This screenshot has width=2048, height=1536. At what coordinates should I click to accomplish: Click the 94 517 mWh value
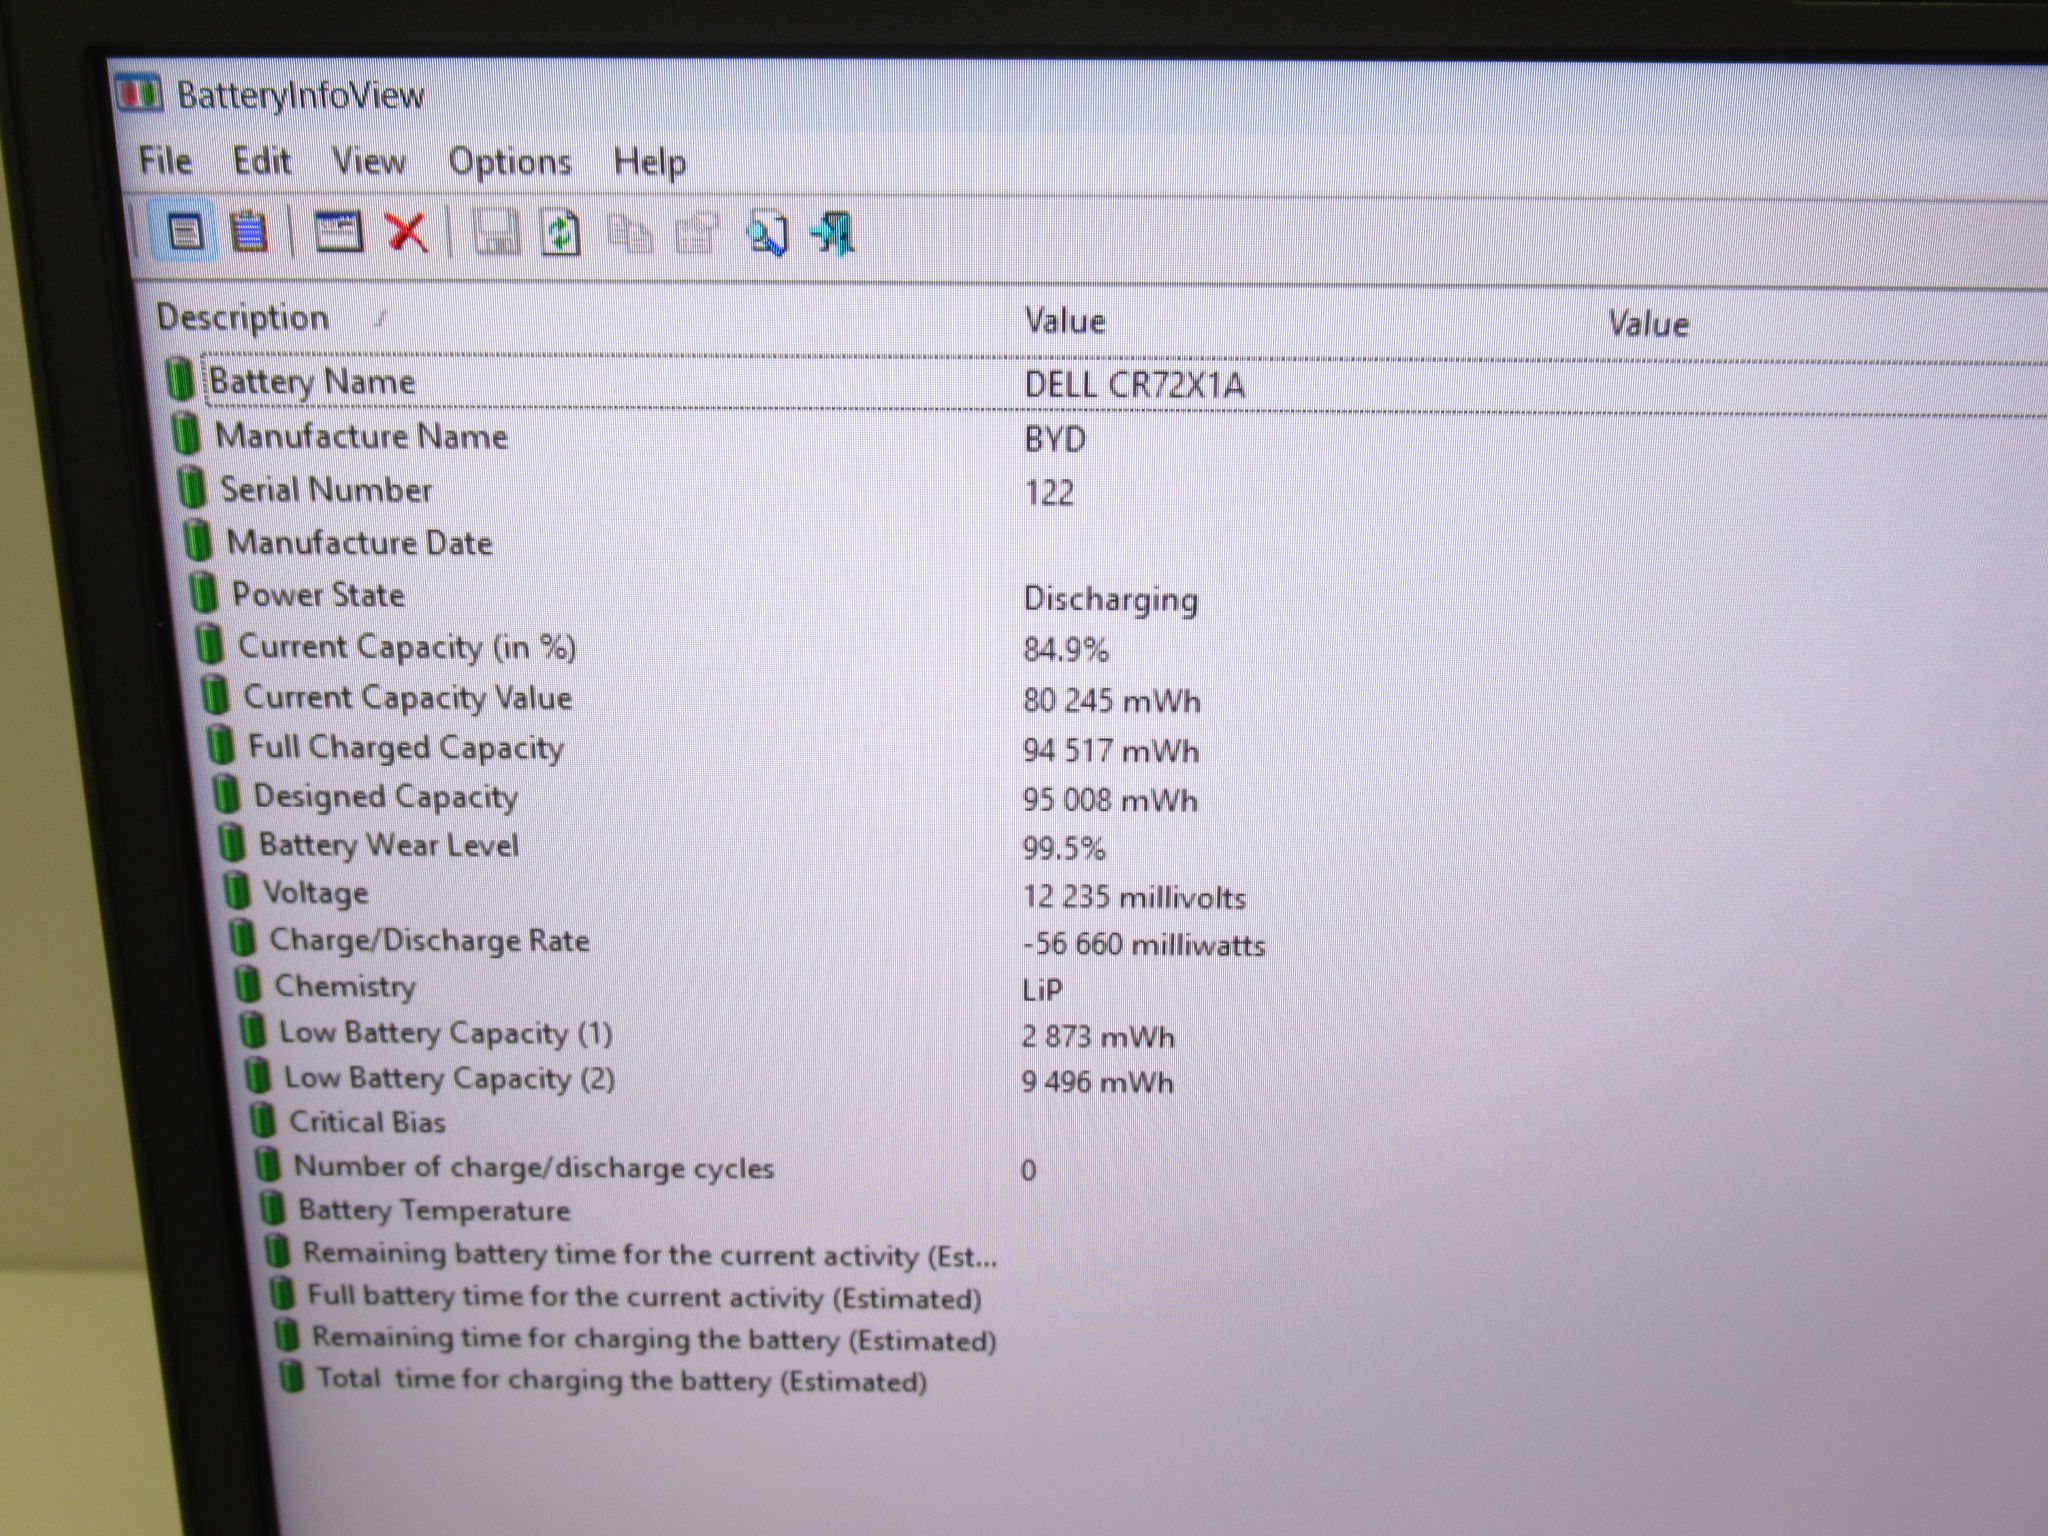(1110, 750)
